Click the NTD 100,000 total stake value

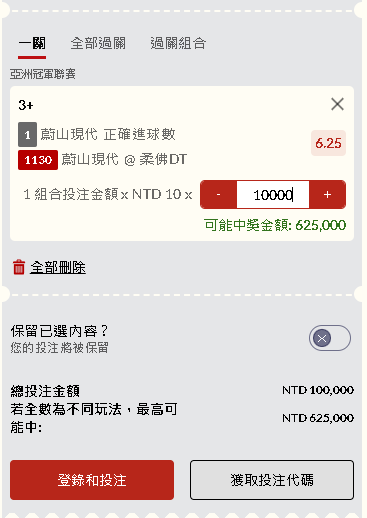(318, 390)
